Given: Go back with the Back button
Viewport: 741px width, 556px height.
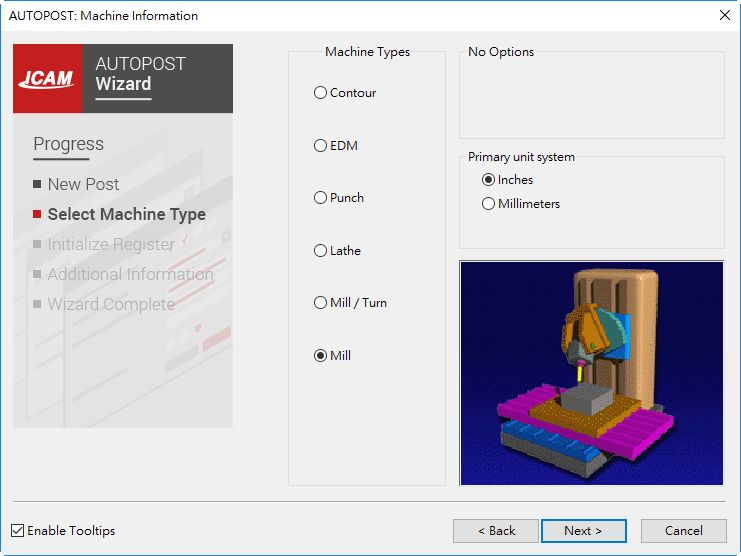Looking at the screenshot, I should [x=496, y=531].
